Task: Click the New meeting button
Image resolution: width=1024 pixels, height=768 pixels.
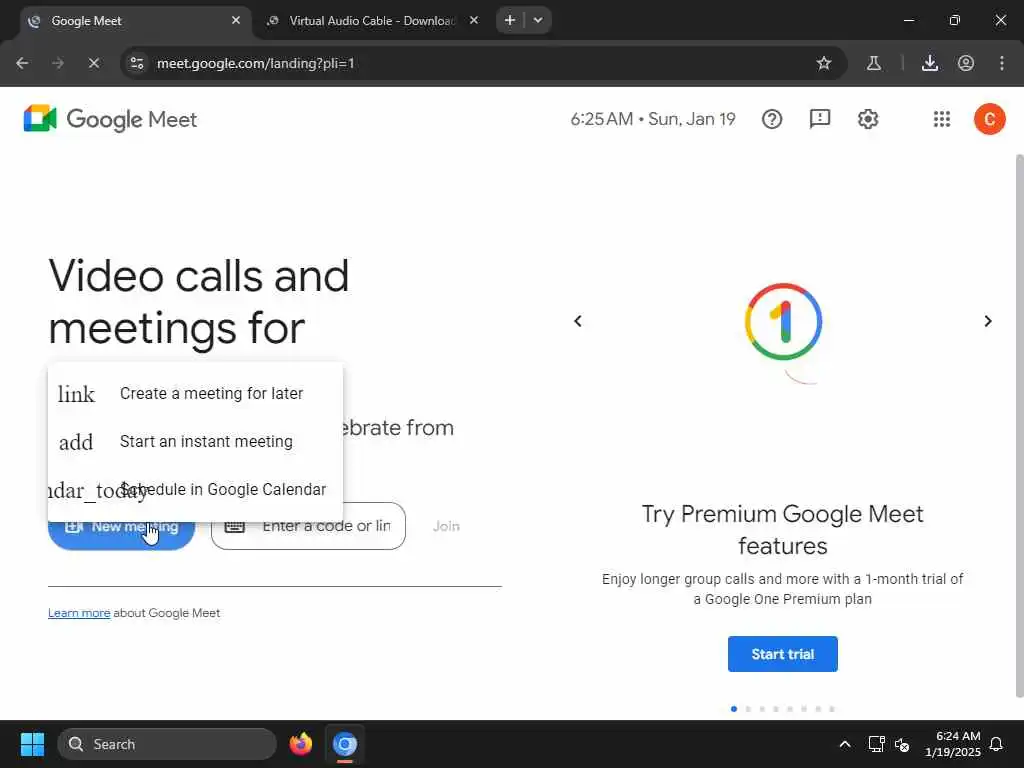Action: [x=121, y=534]
